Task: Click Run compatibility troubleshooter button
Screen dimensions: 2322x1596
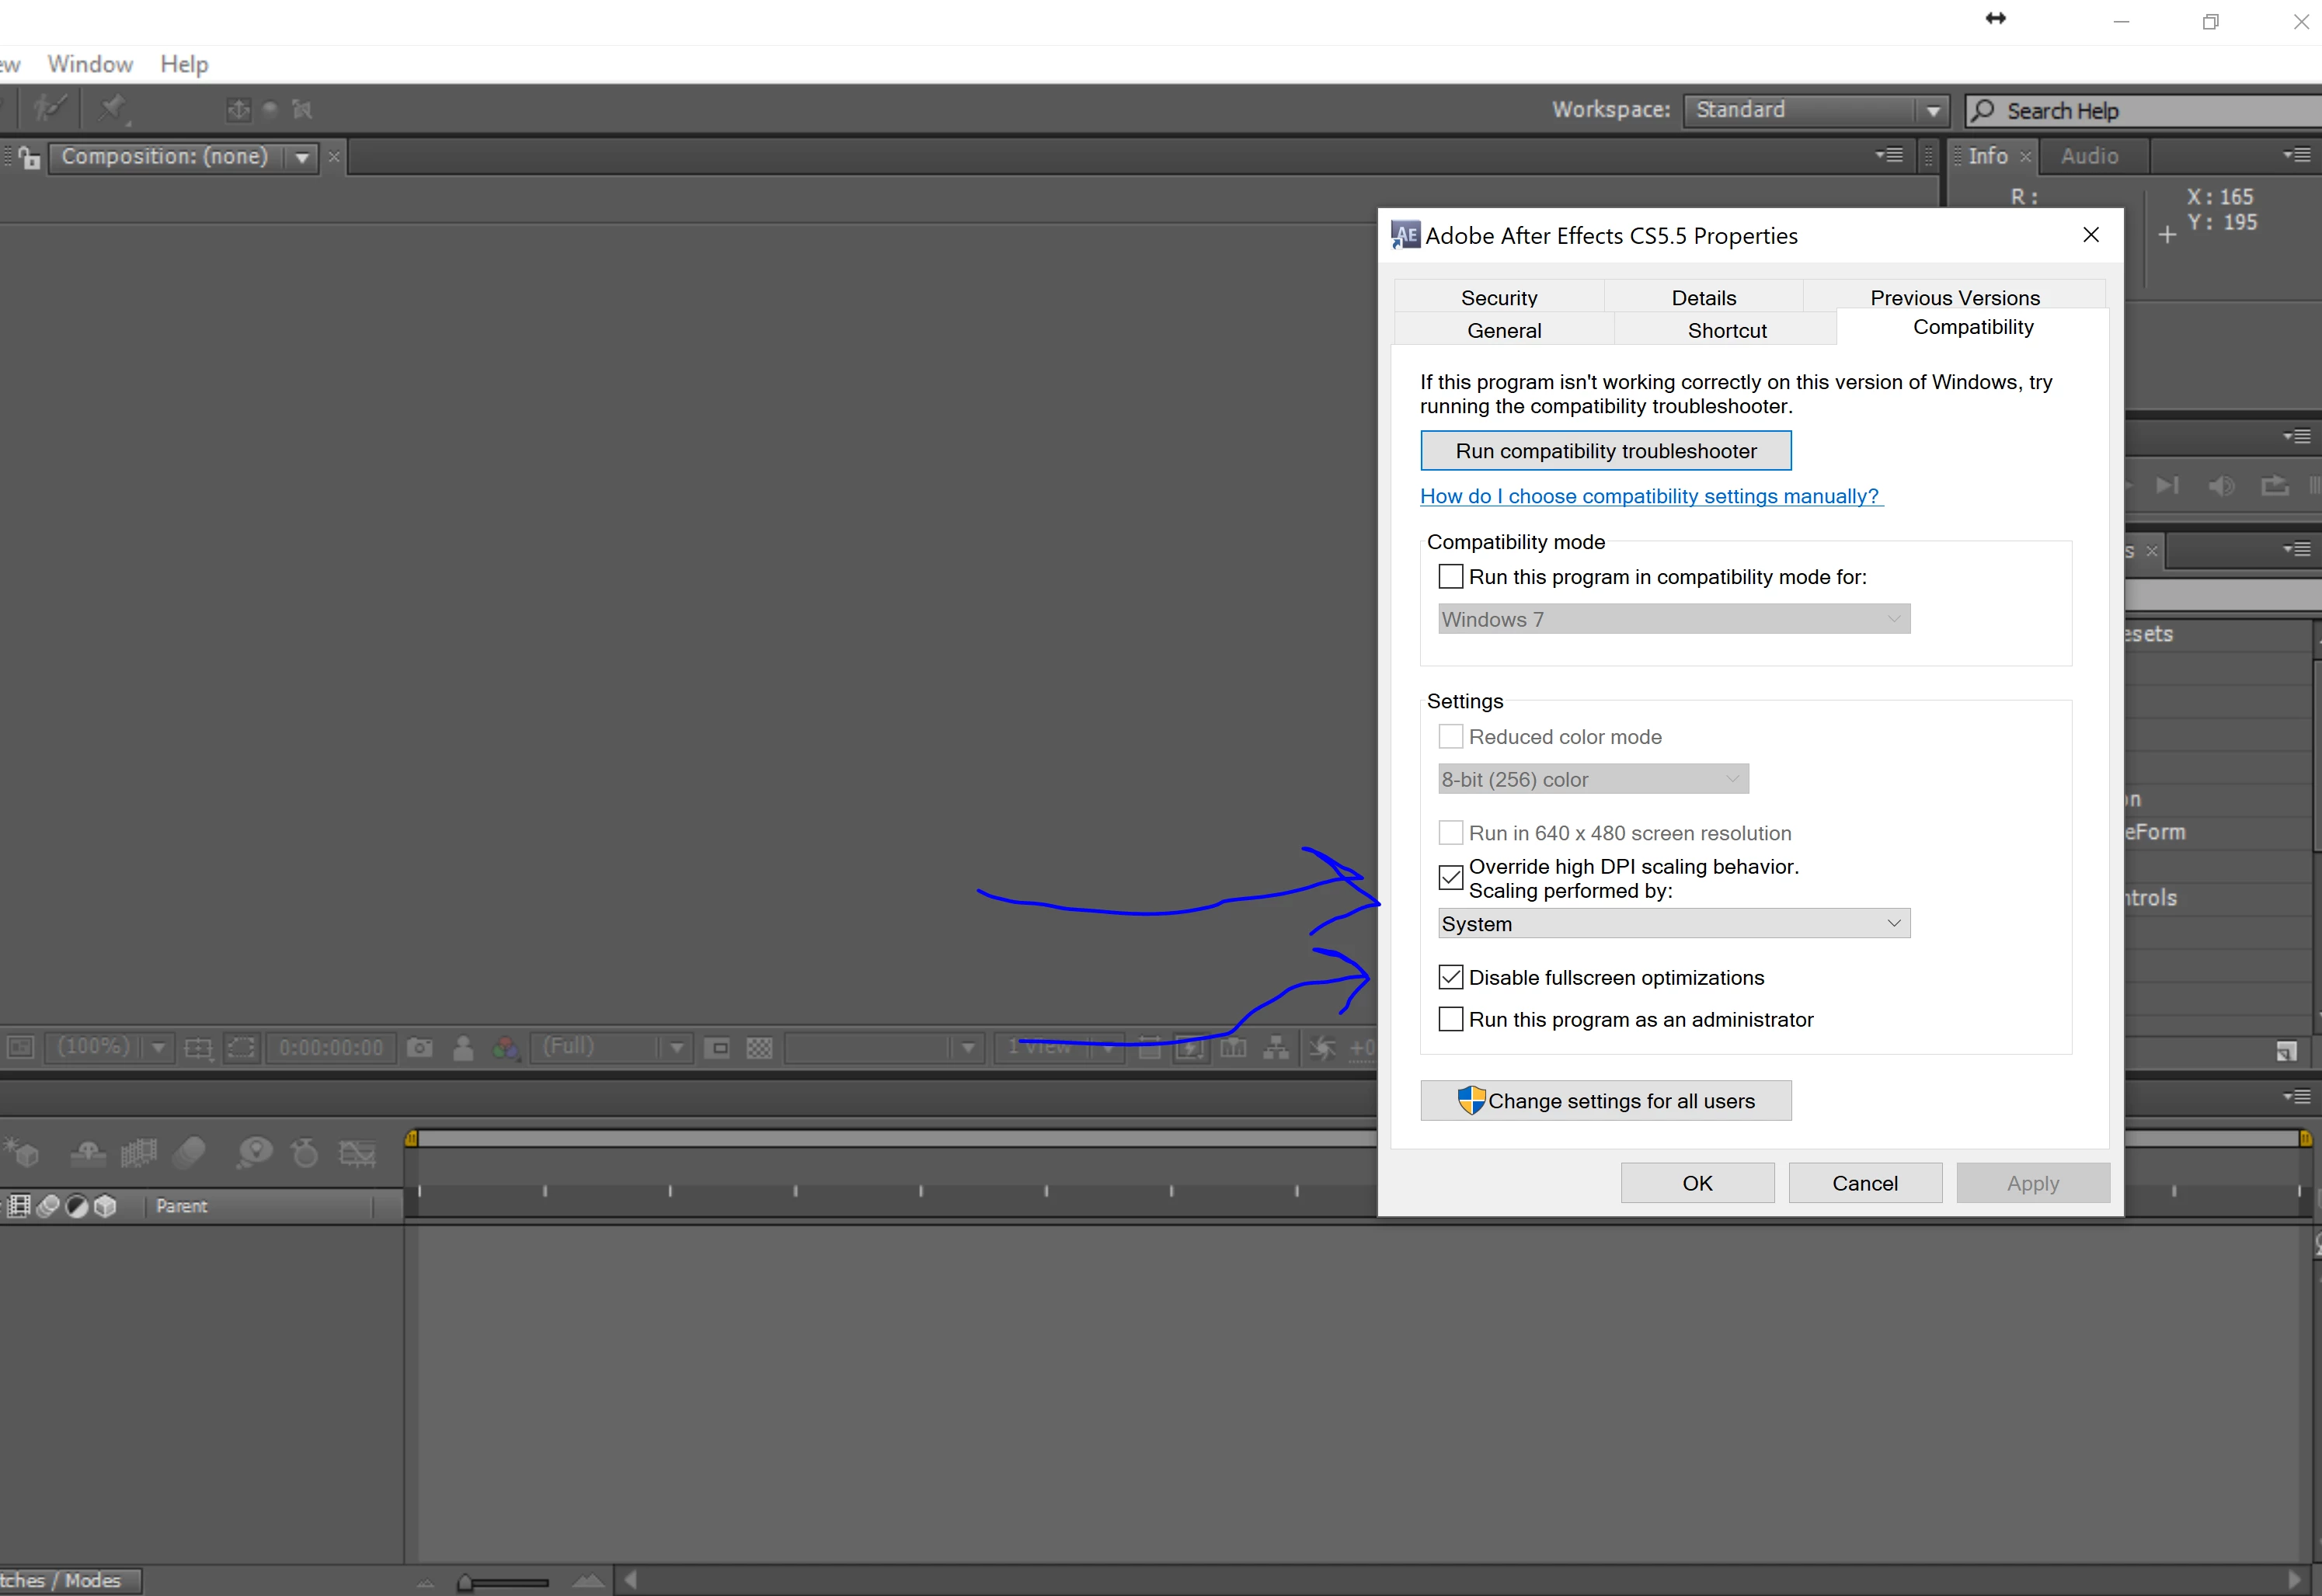Action: tap(1605, 451)
